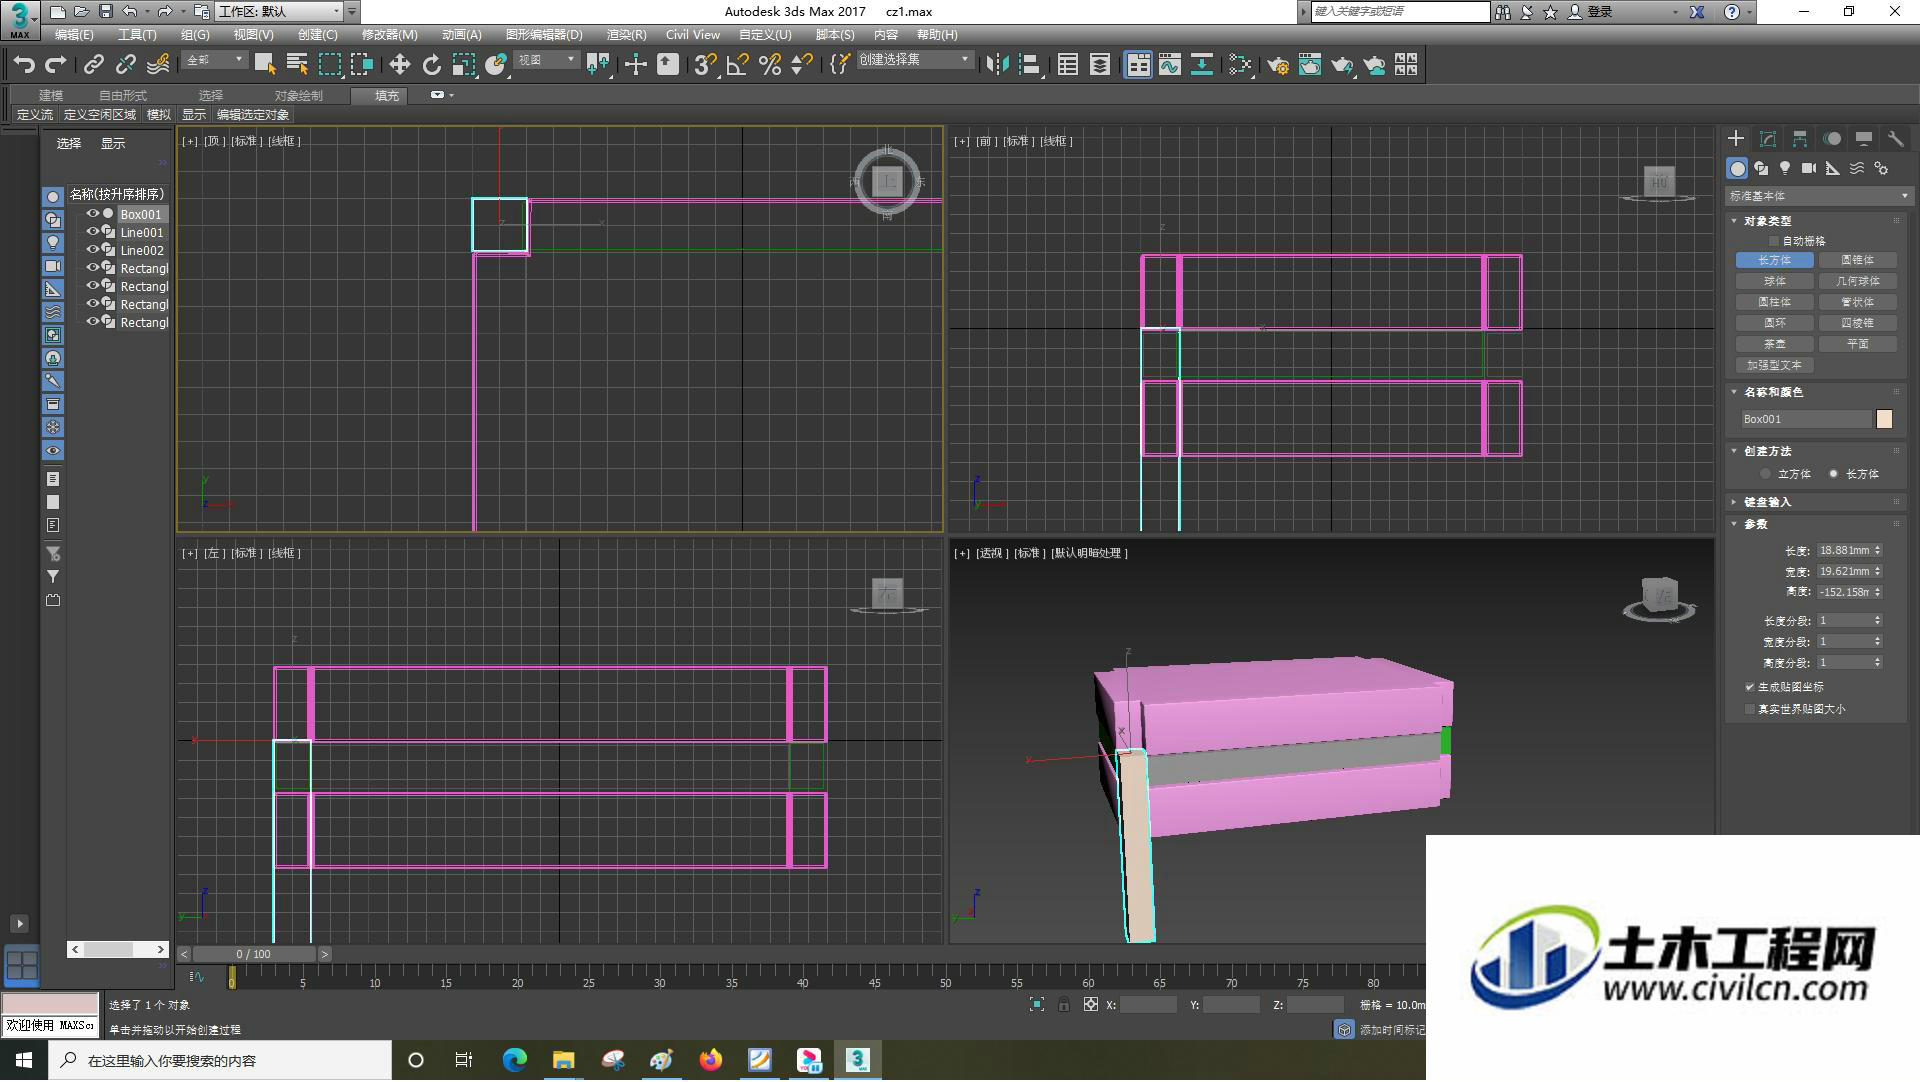Switch to the Modify command panel tab

[x=1768, y=139]
